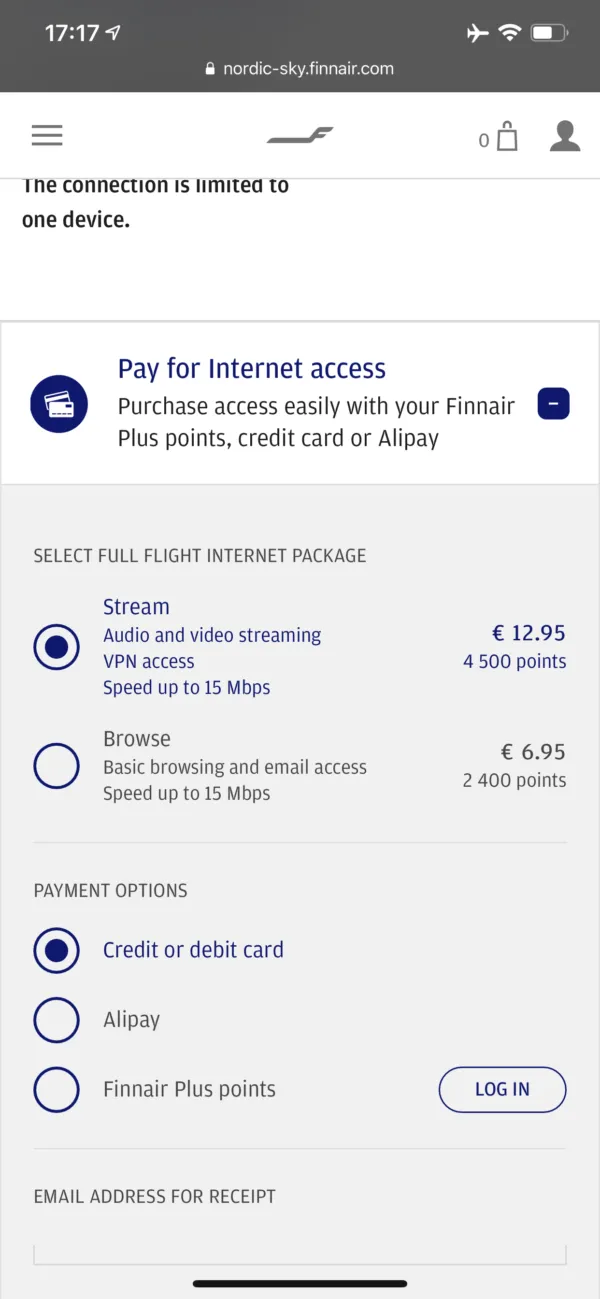Click the Finnair logo in the header
Viewport: 600px width, 1299px height.
click(x=299, y=135)
